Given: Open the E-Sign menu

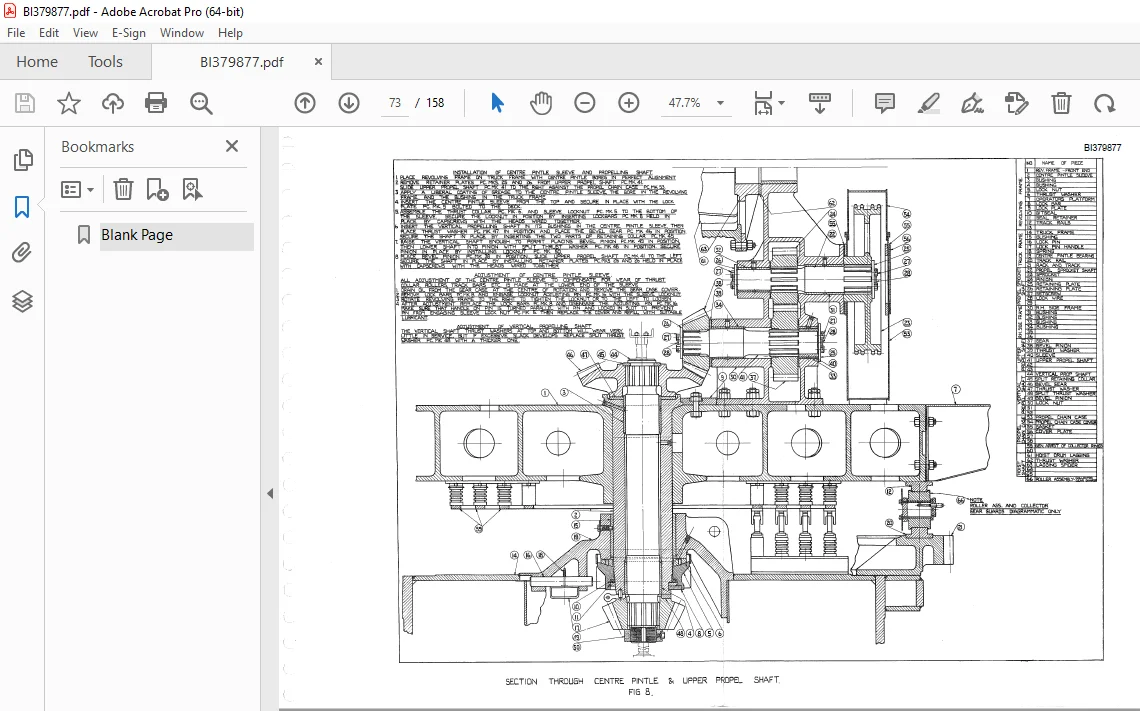Looking at the screenshot, I should point(129,33).
